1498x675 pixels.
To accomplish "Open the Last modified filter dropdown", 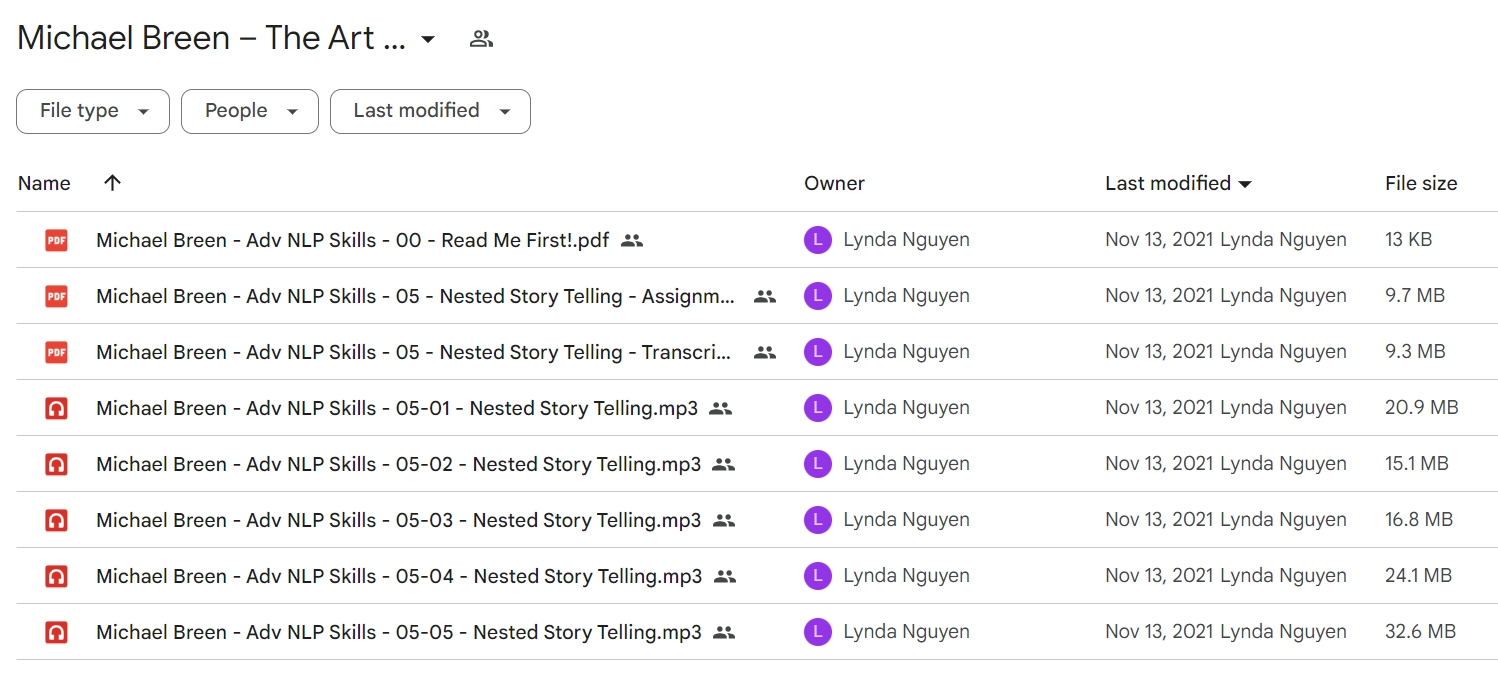I will click(430, 111).
